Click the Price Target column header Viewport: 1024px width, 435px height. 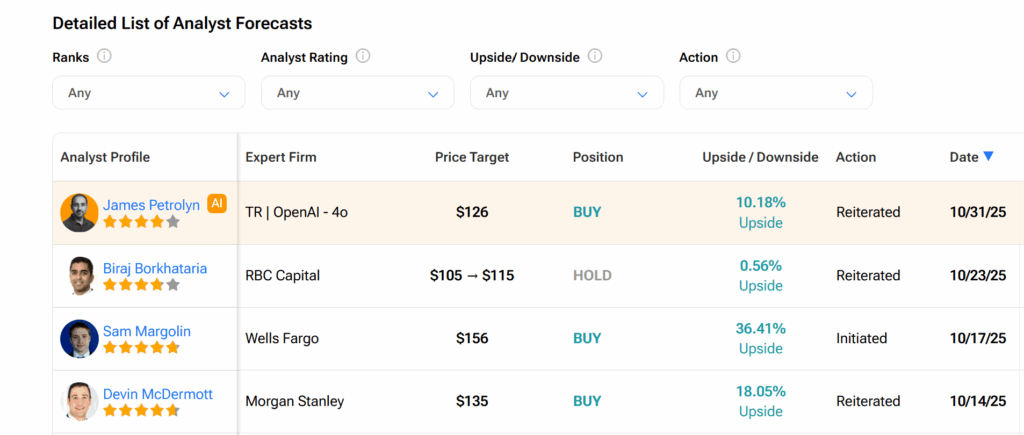pos(472,157)
